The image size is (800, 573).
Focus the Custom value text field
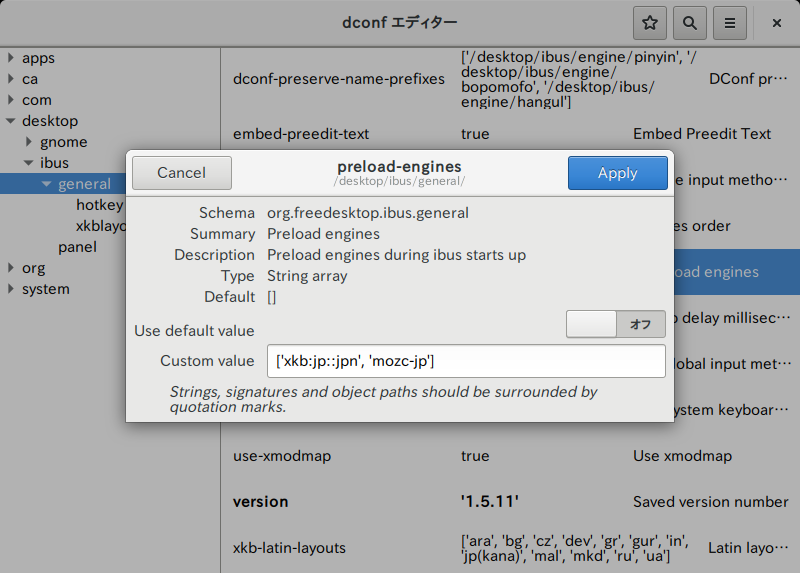tap(466, 361)
